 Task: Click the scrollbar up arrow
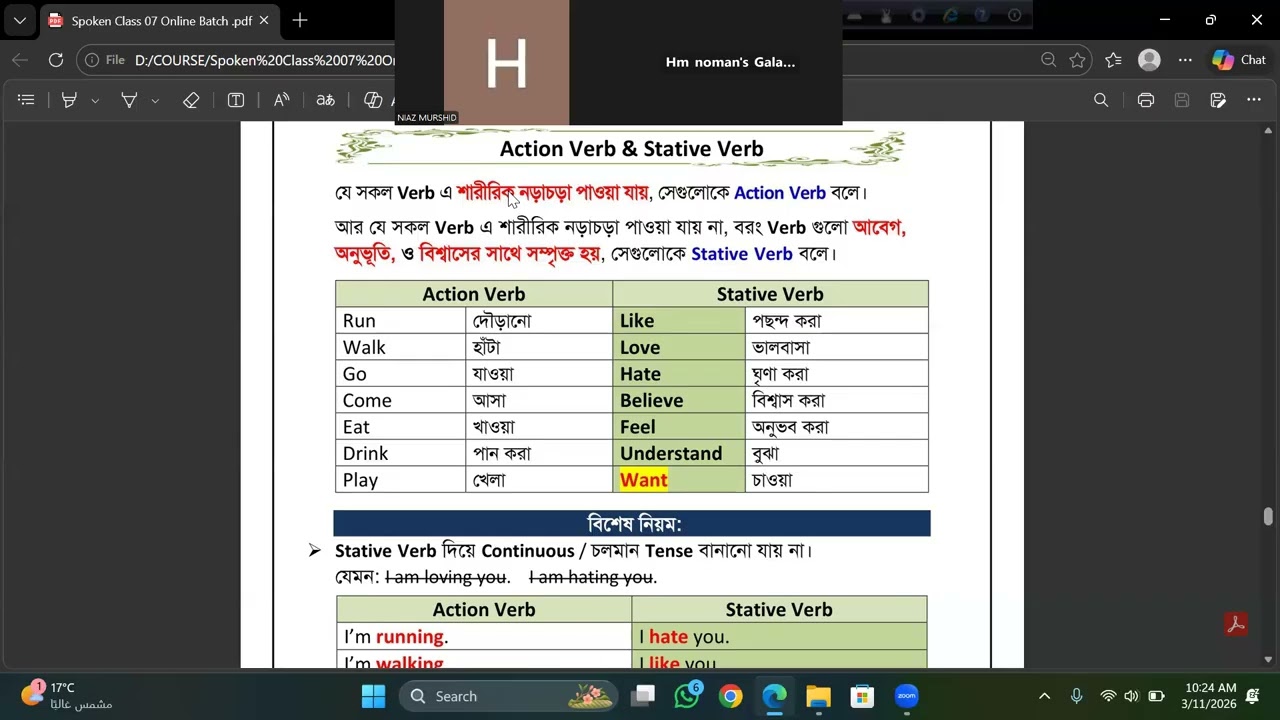1268,131
